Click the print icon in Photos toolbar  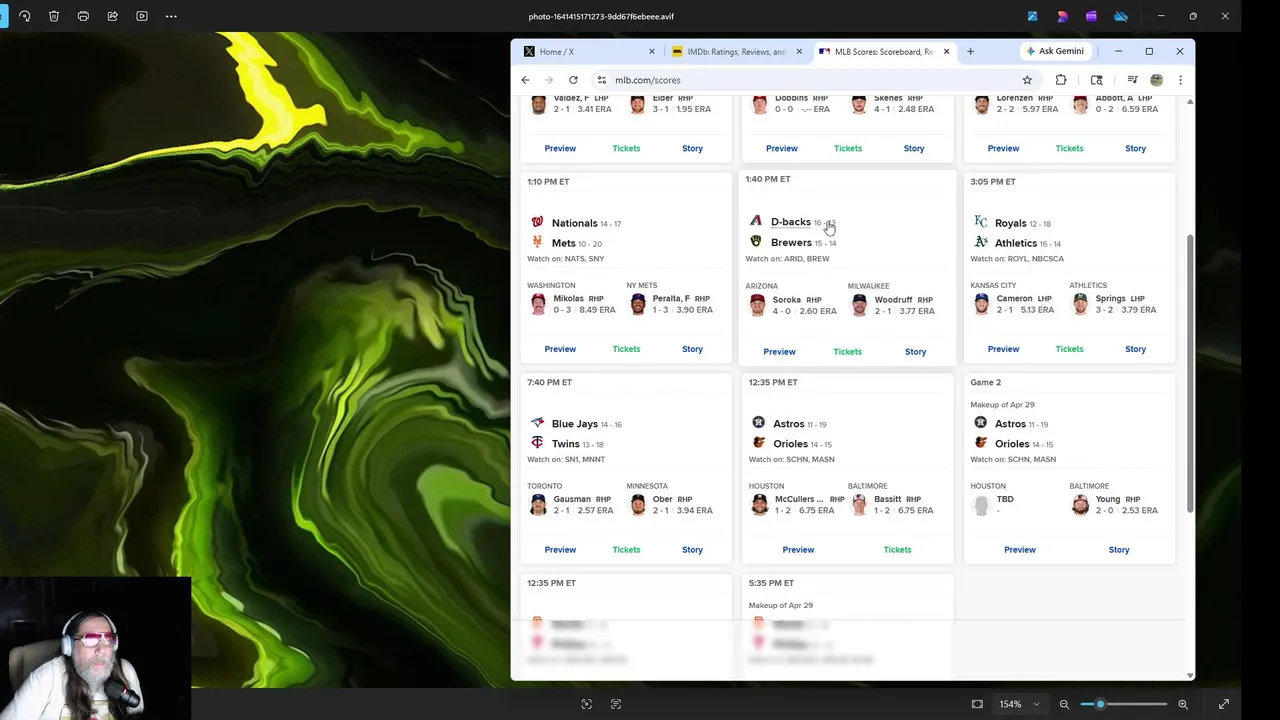pyautogui.click(x=83, y=16)
